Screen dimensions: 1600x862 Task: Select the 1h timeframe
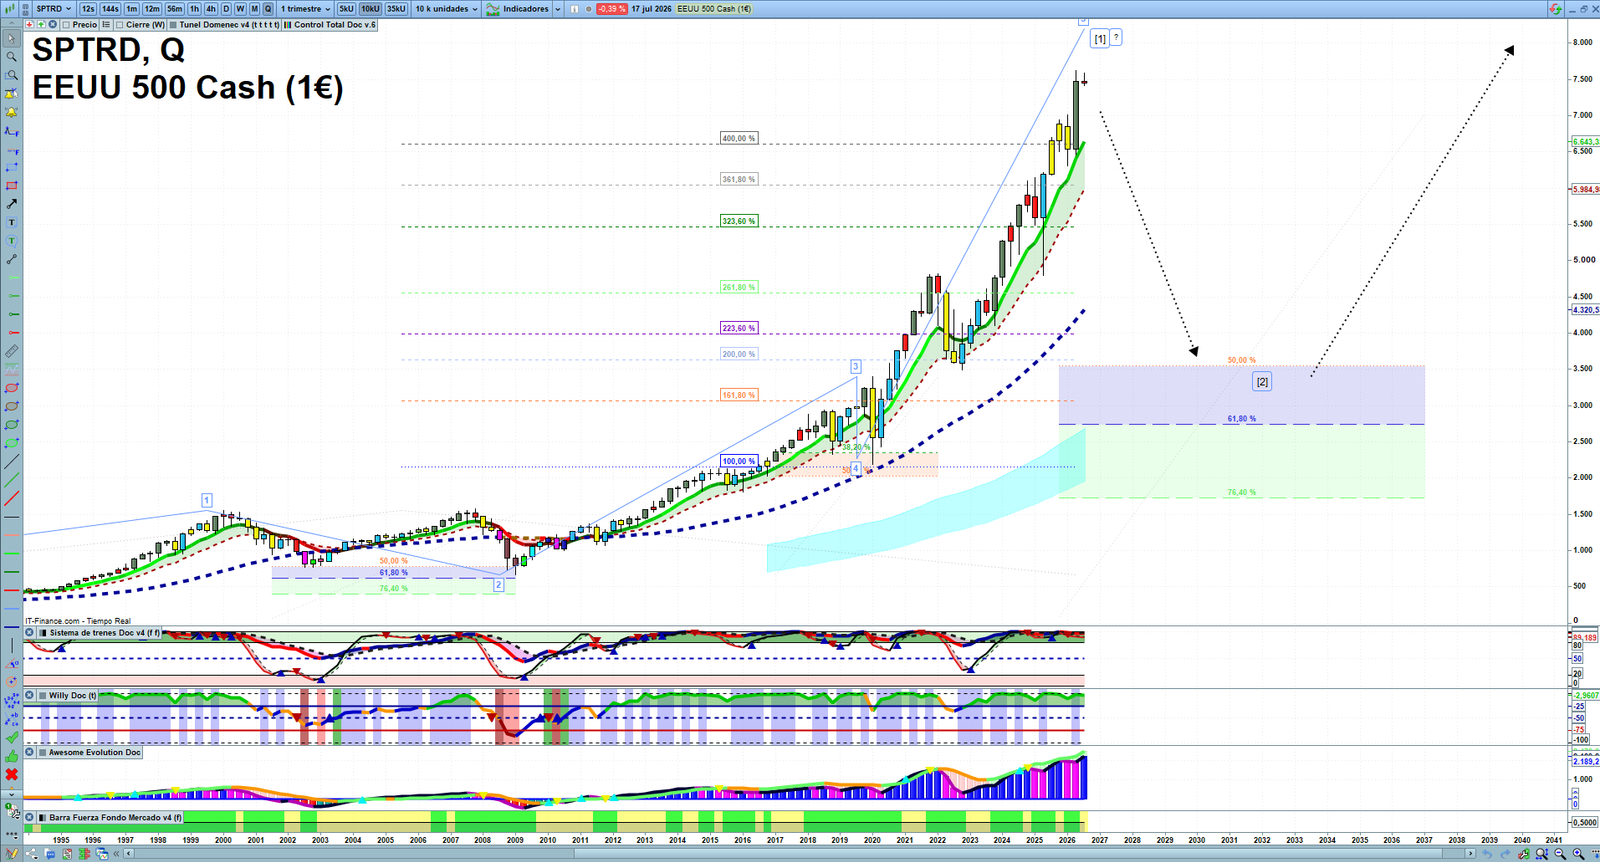195,9
